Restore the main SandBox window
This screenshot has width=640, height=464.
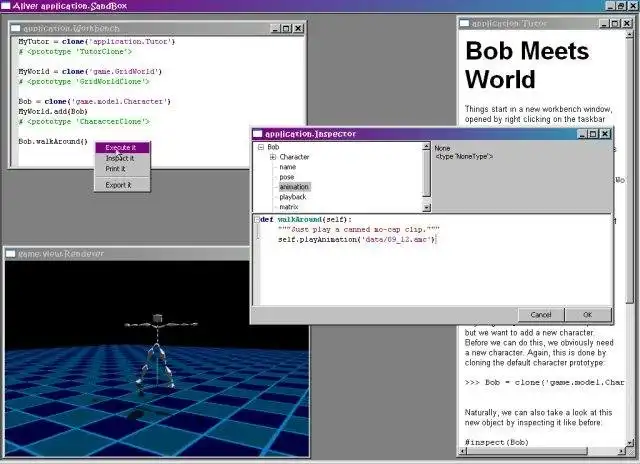coord(621,6)
